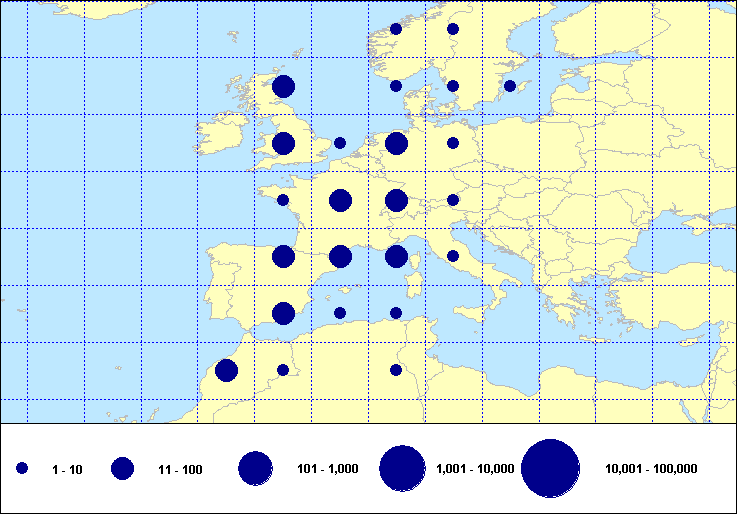The height and width of the screenshot is (514, 737).
Task: Select the large marker in southern Spain
Action: [283, 314]
